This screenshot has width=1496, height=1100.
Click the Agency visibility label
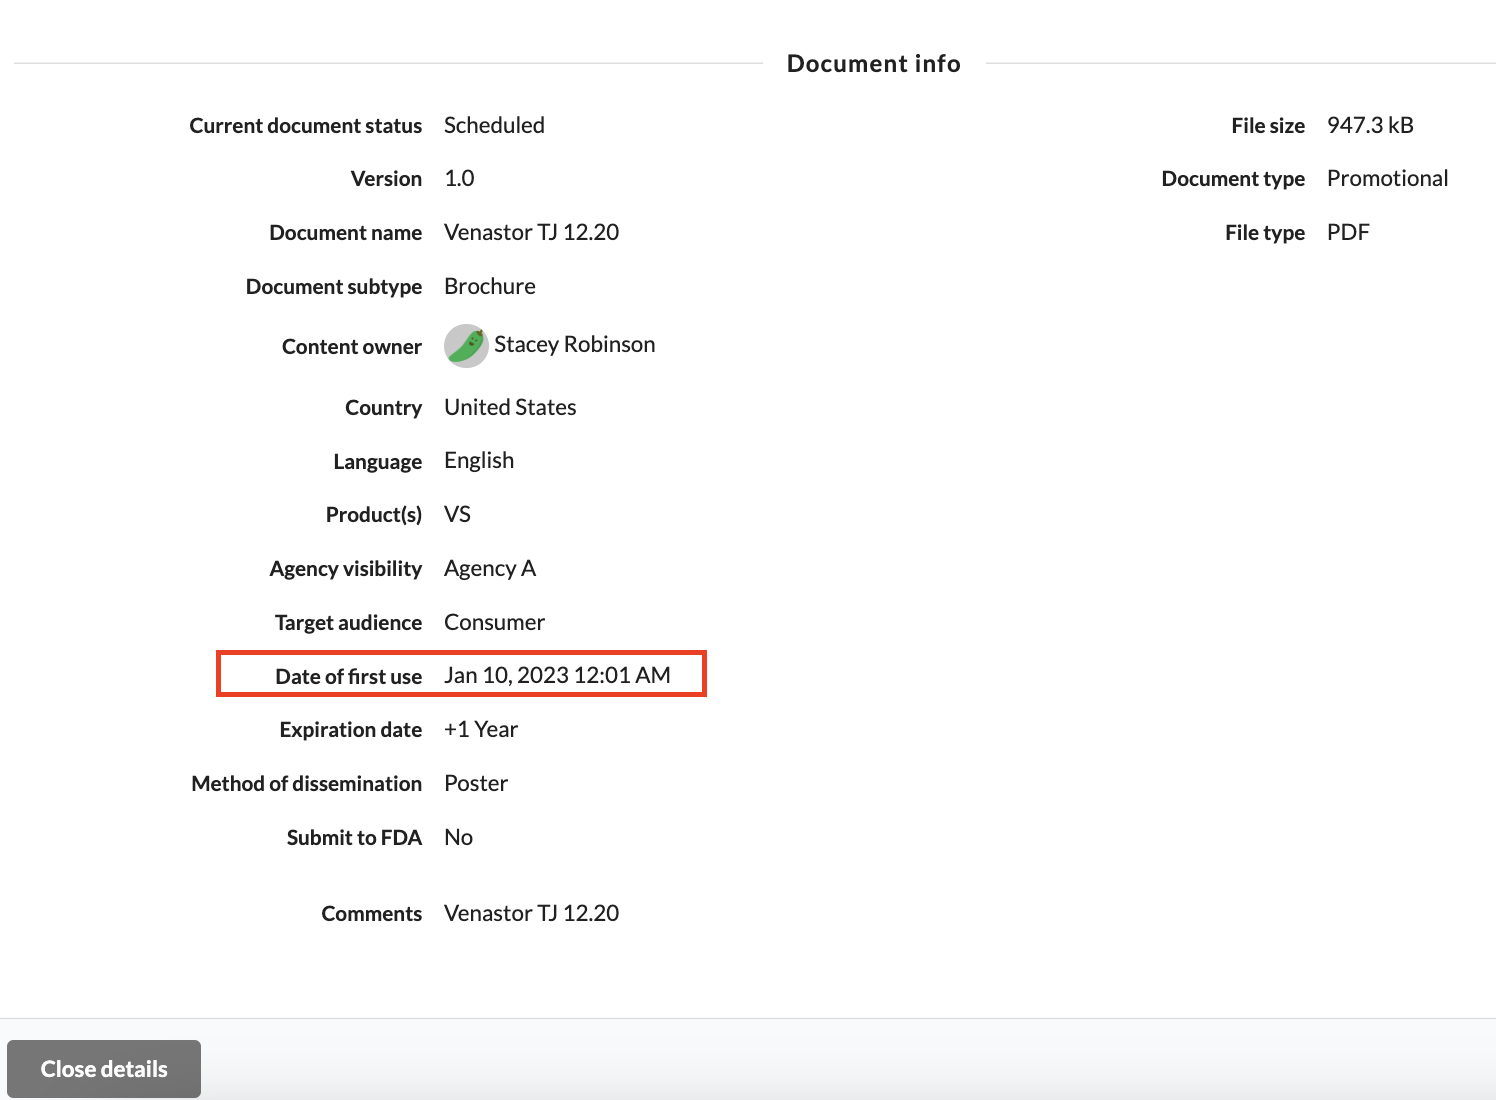click(346, 568)
